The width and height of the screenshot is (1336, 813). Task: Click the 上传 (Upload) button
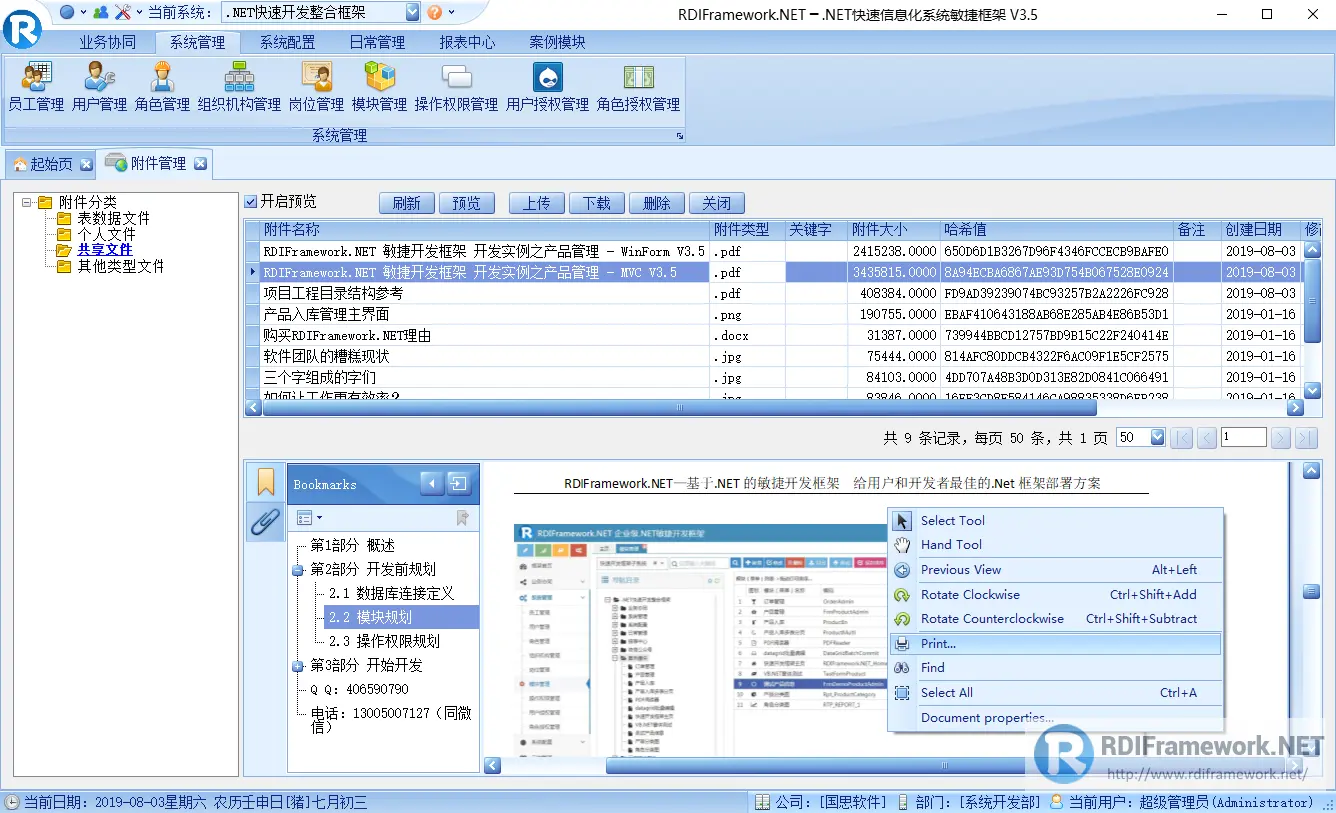coord(536,202)
